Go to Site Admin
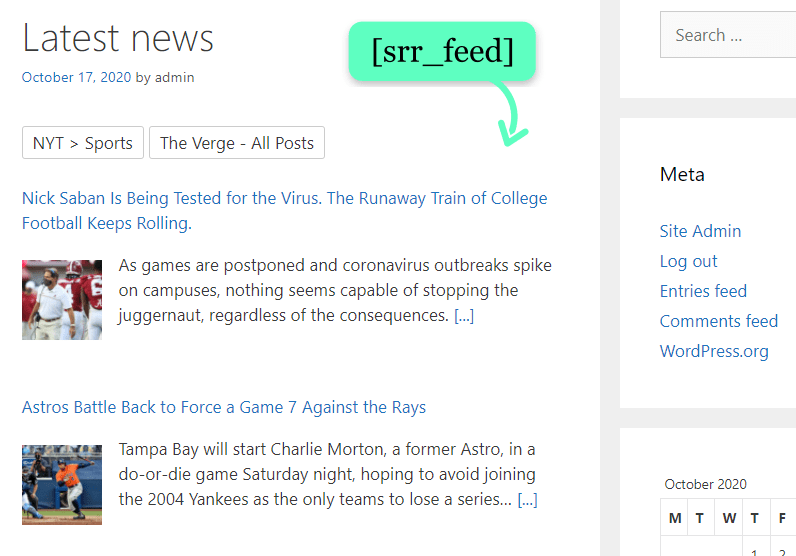The width and height of the screenshot is (796, 556). point(700,231)
